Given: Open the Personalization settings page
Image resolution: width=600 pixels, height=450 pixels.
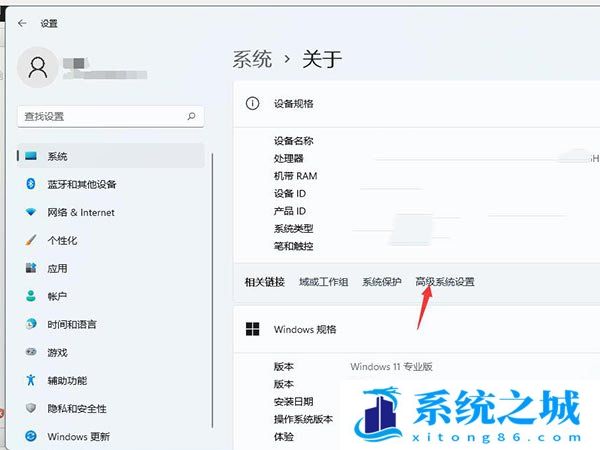Looking at the screenshot, I should [61, 240].
